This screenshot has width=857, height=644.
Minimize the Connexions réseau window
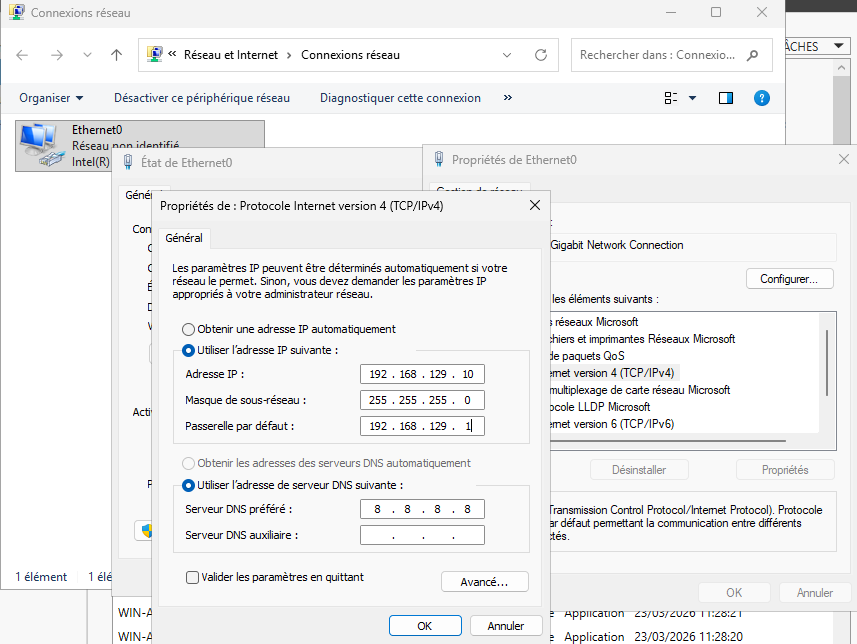[671, 12]
